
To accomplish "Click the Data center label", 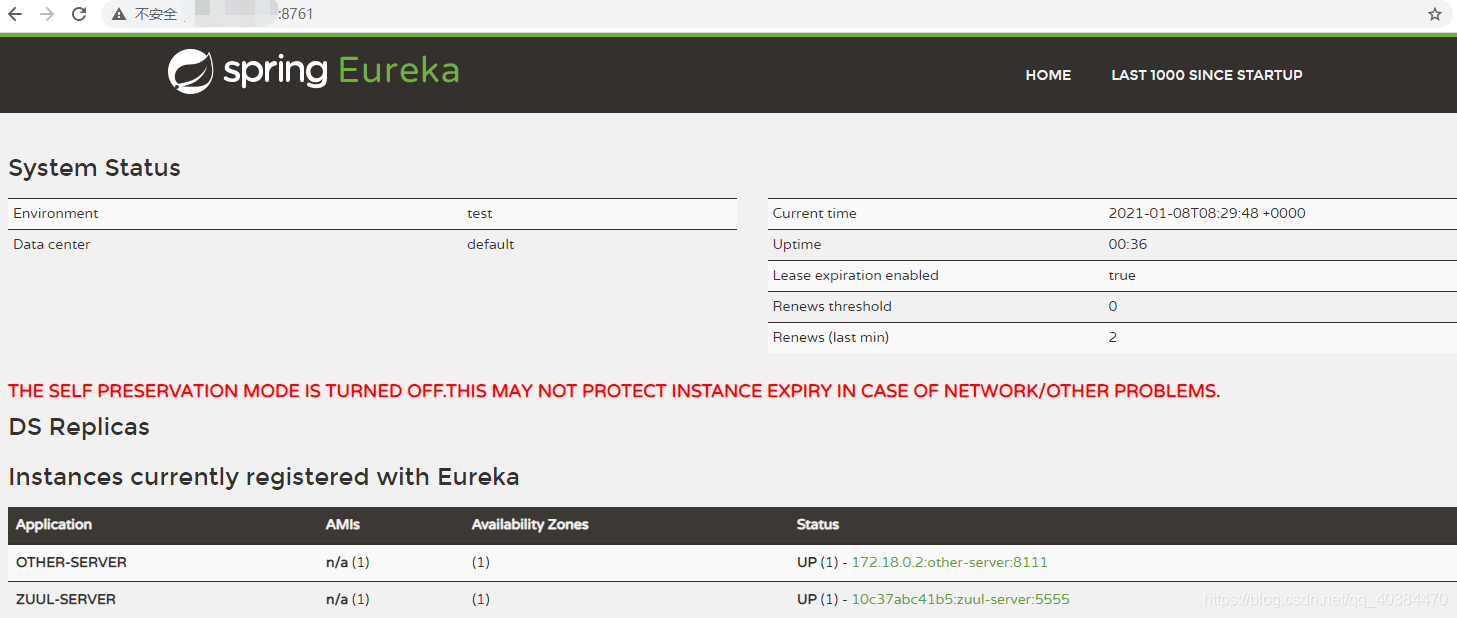I will point(52,244).
